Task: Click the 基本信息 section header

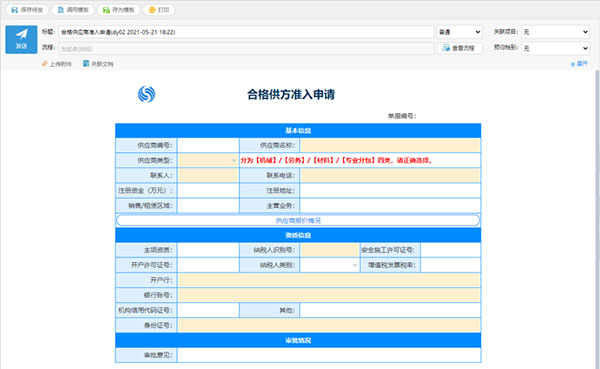Action: pyautogui.click(x=298, y=131)
